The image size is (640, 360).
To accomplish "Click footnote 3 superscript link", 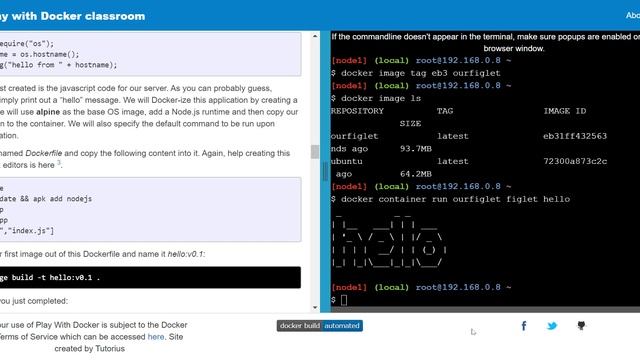I will pyautogui.click(x=59, y=163).
